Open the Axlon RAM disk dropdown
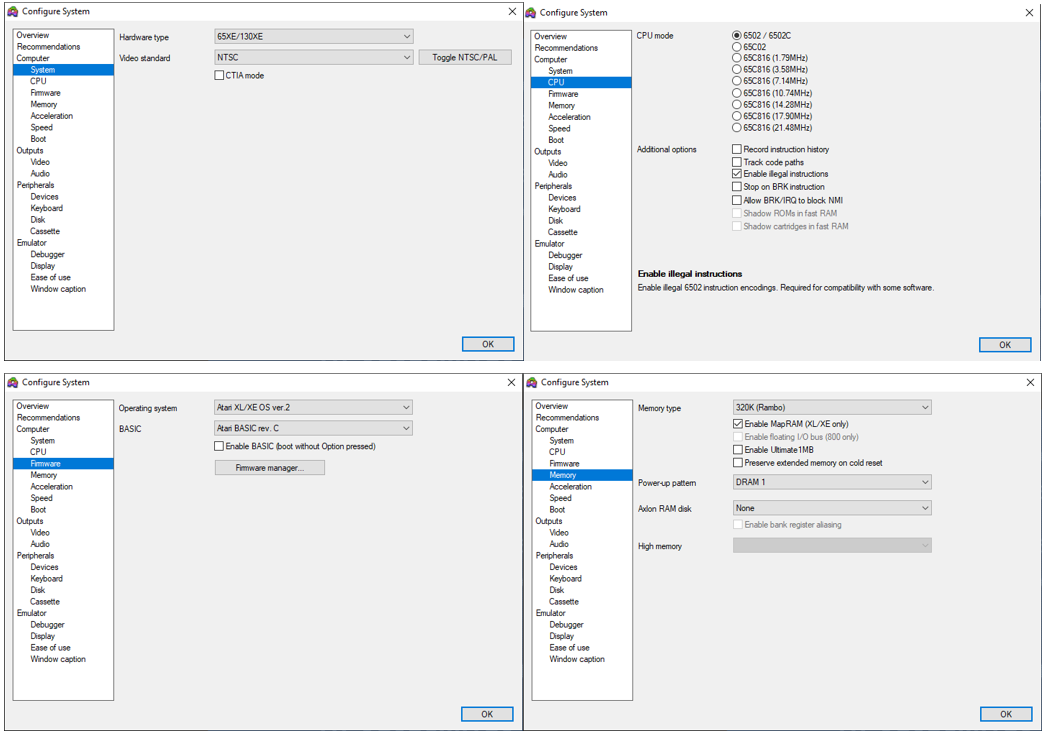This screenshot has height=736, width=1048. (x=832, y=508)
